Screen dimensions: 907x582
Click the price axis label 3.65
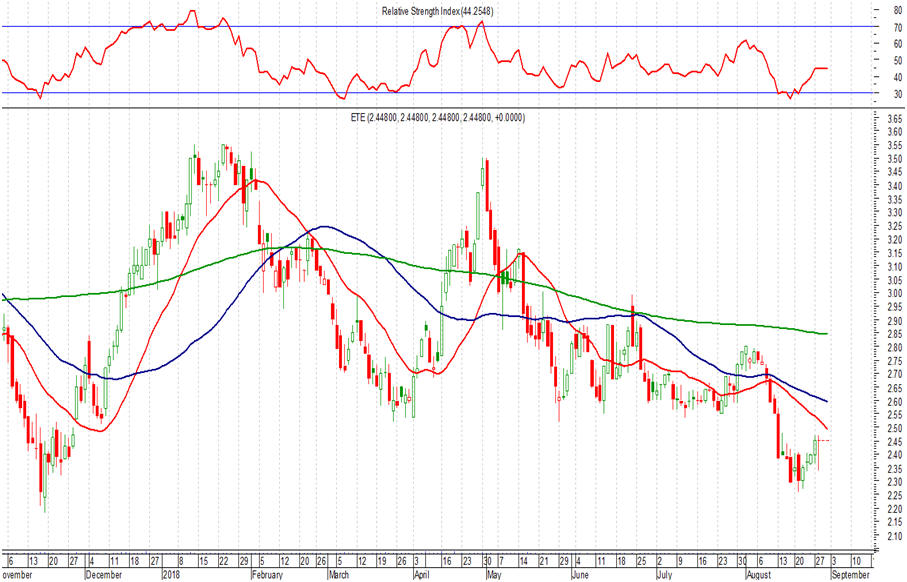point(894,119)
